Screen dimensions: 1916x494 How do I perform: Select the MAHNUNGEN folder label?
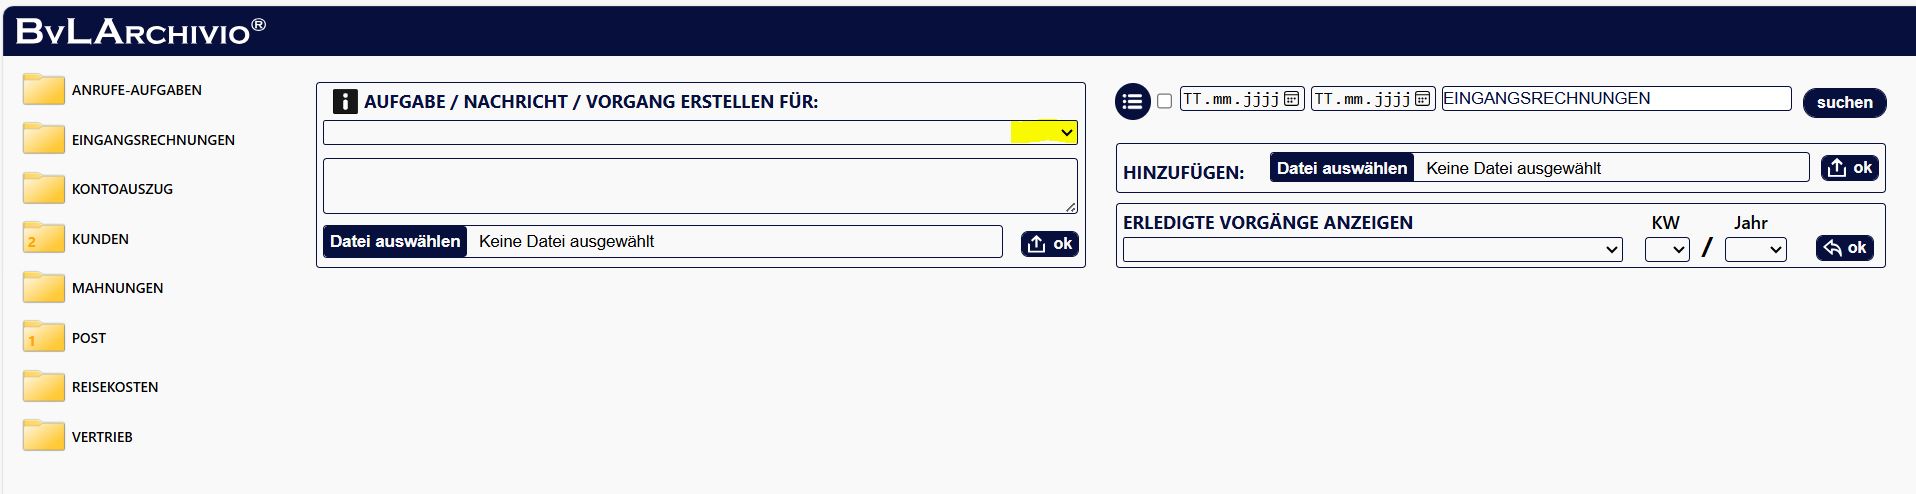(117, 288)
